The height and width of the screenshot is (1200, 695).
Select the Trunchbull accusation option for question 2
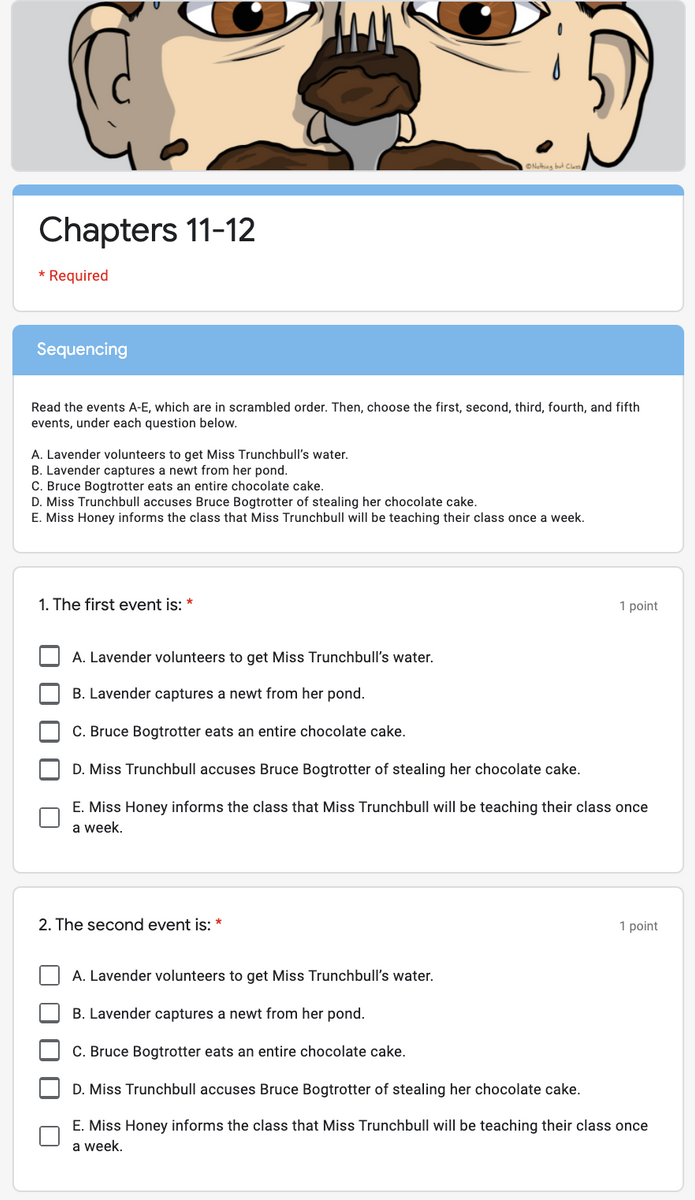[x=49, y=1088]
